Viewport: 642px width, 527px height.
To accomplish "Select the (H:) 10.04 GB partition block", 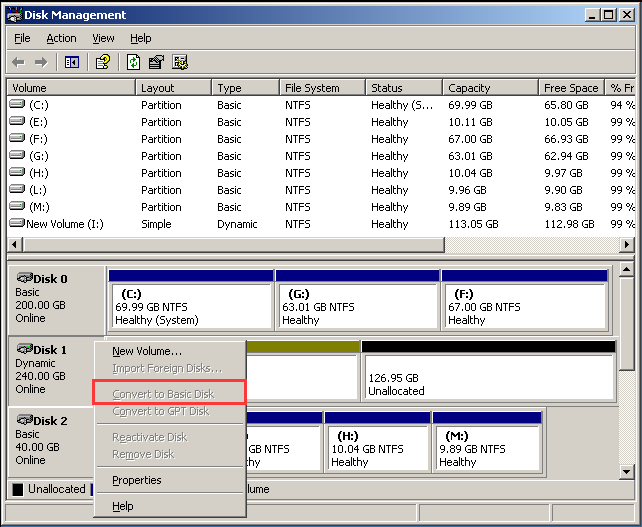I will pos(377,442).
